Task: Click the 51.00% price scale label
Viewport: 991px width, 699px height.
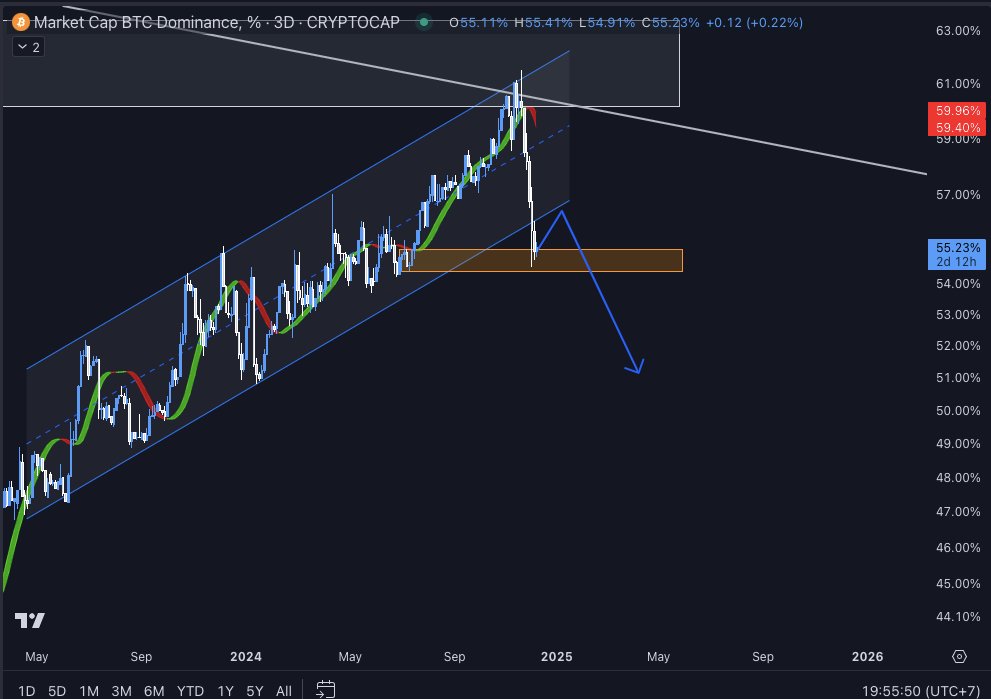Action: pos(958,378)
